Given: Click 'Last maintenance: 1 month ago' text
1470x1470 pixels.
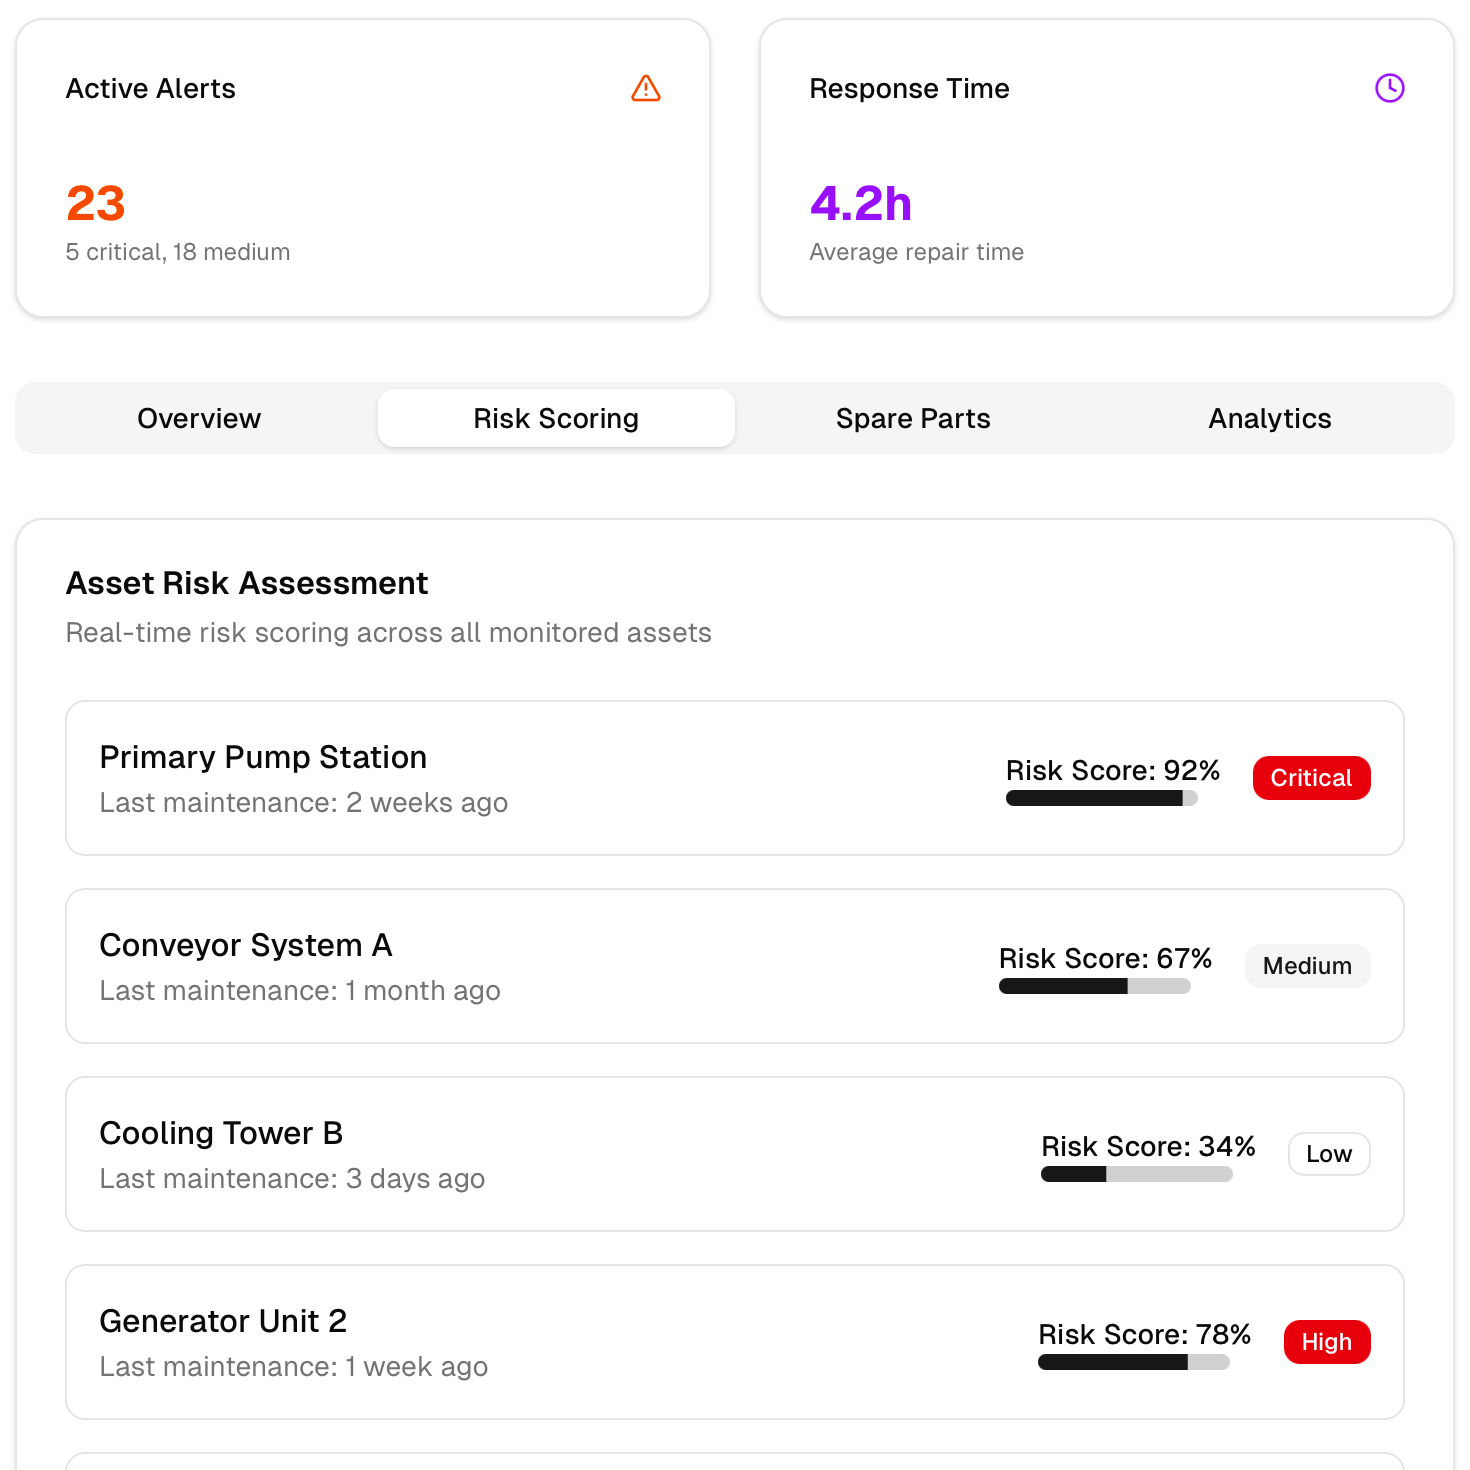Looking at the screenshot, I should (300, 991).
